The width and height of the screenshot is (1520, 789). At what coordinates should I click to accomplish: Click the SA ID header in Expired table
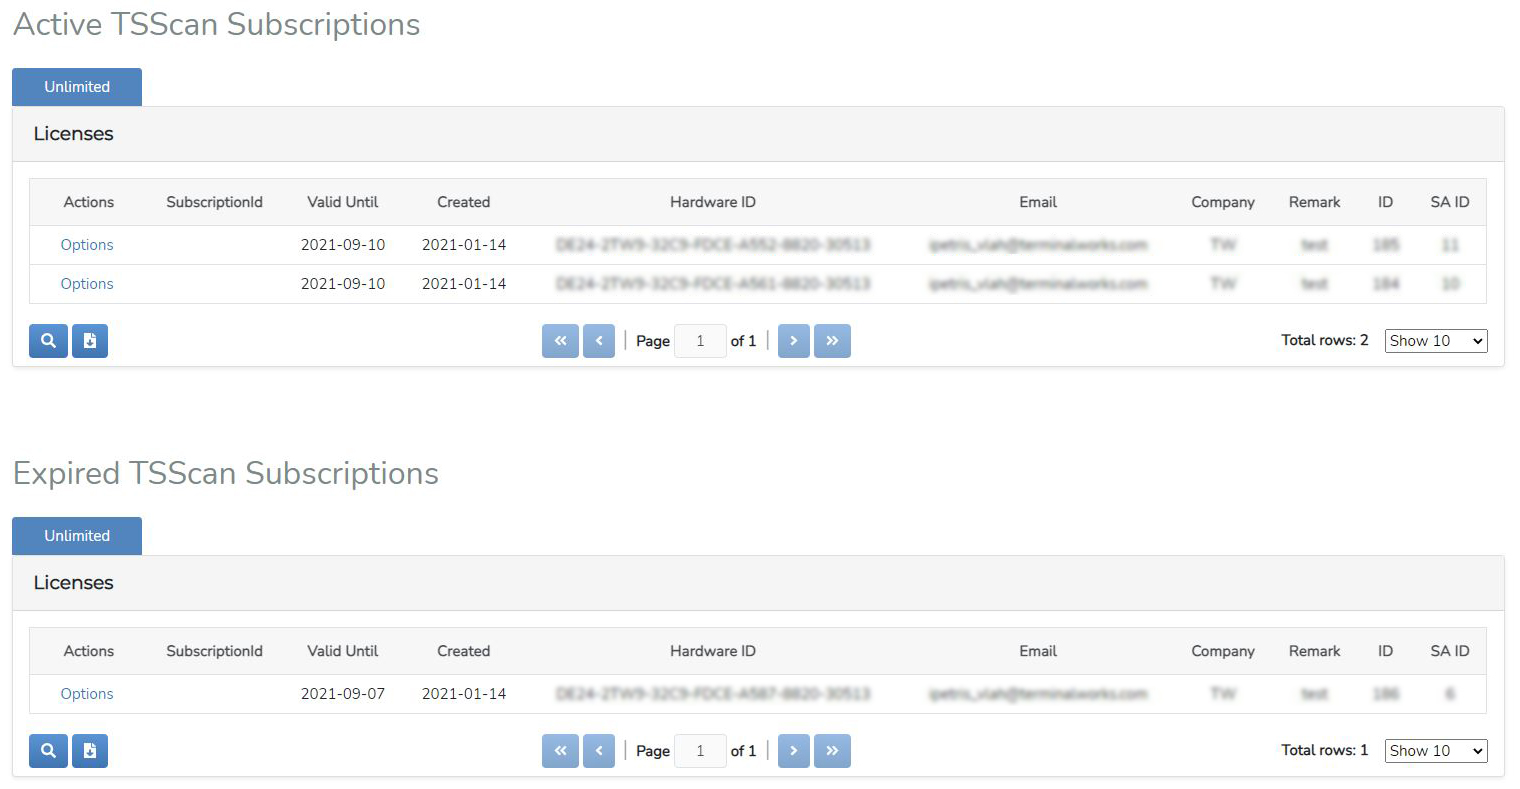point(1450,651)
